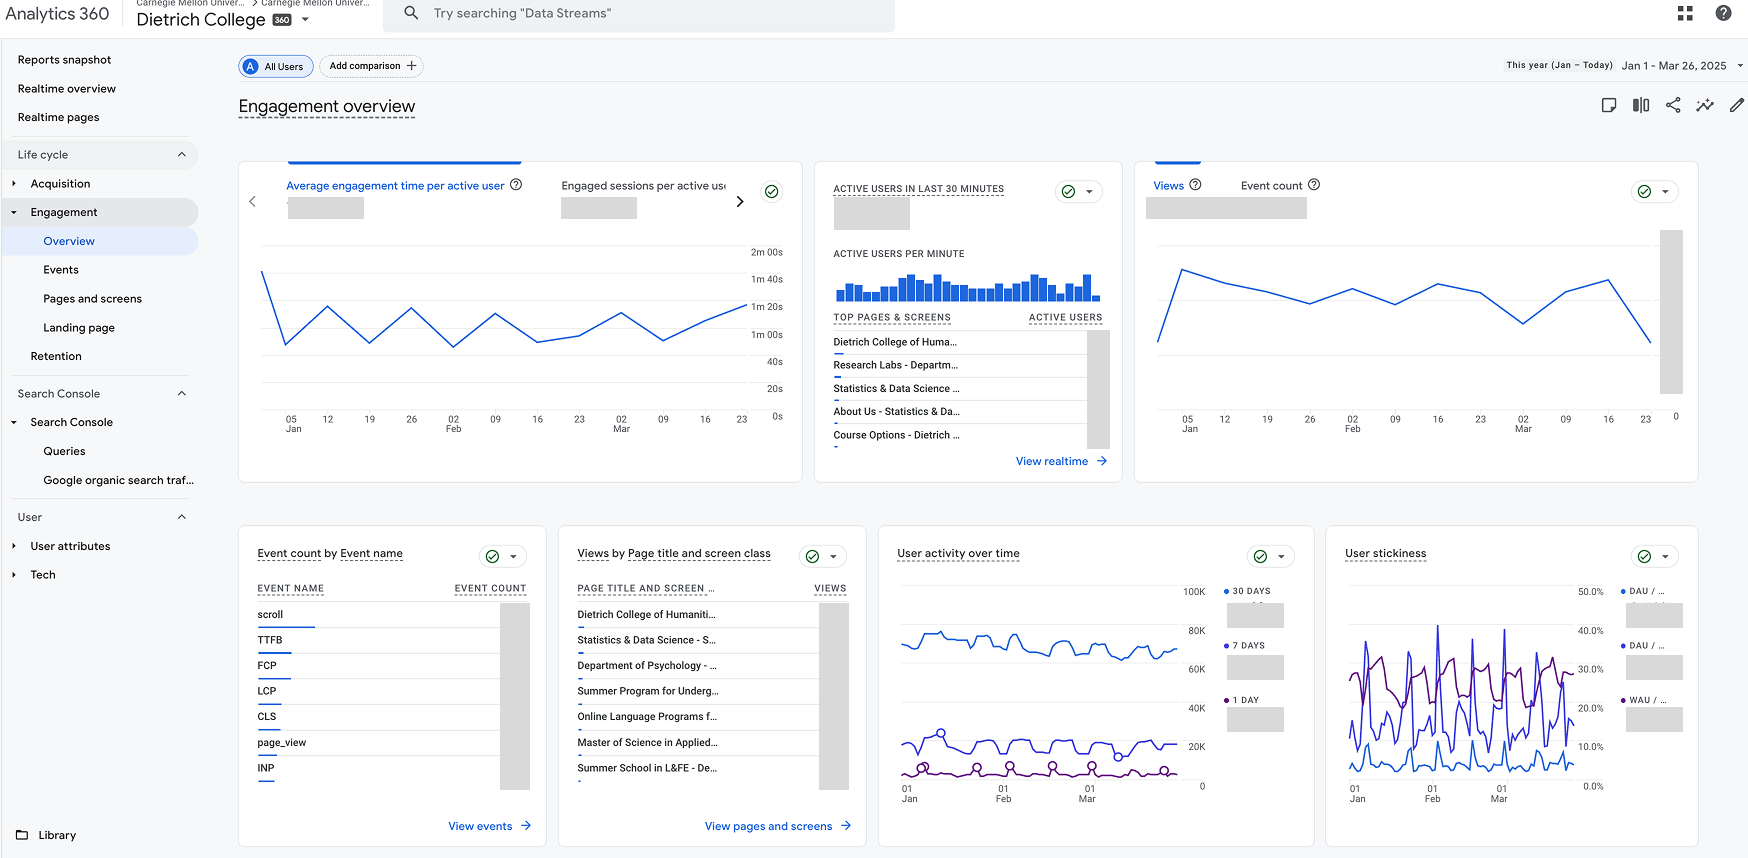Click the edit comparisons columns icon

coord(1641,105)
